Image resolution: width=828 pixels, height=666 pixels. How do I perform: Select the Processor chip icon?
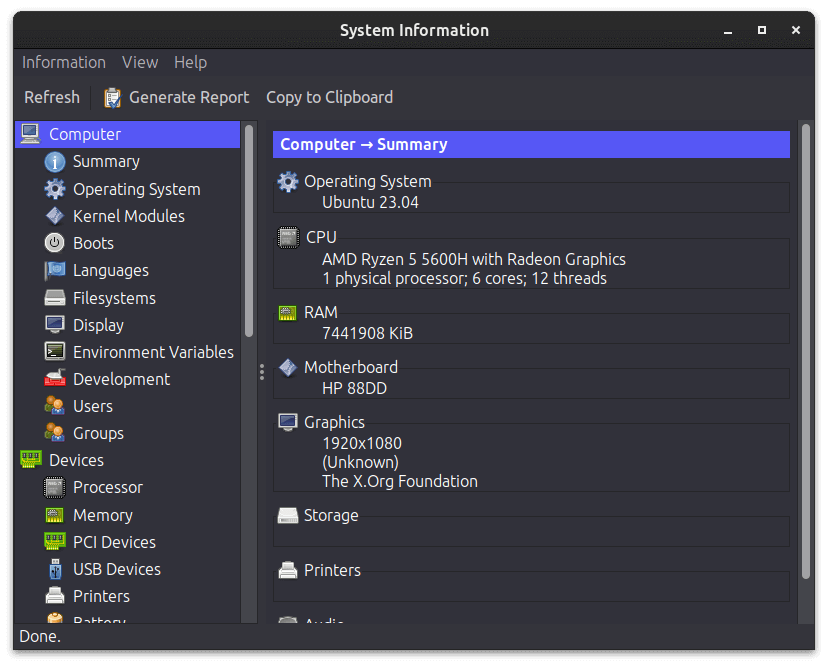[x=55, y=488]
